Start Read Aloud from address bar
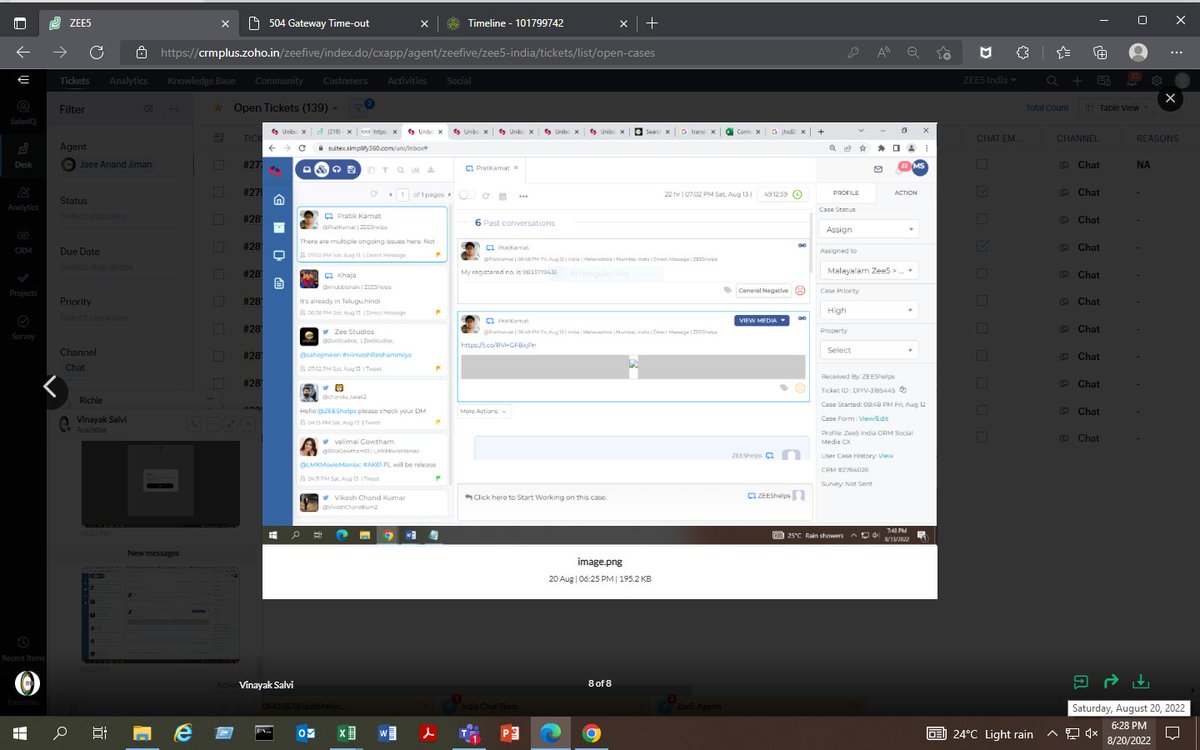 pos(884,53)
